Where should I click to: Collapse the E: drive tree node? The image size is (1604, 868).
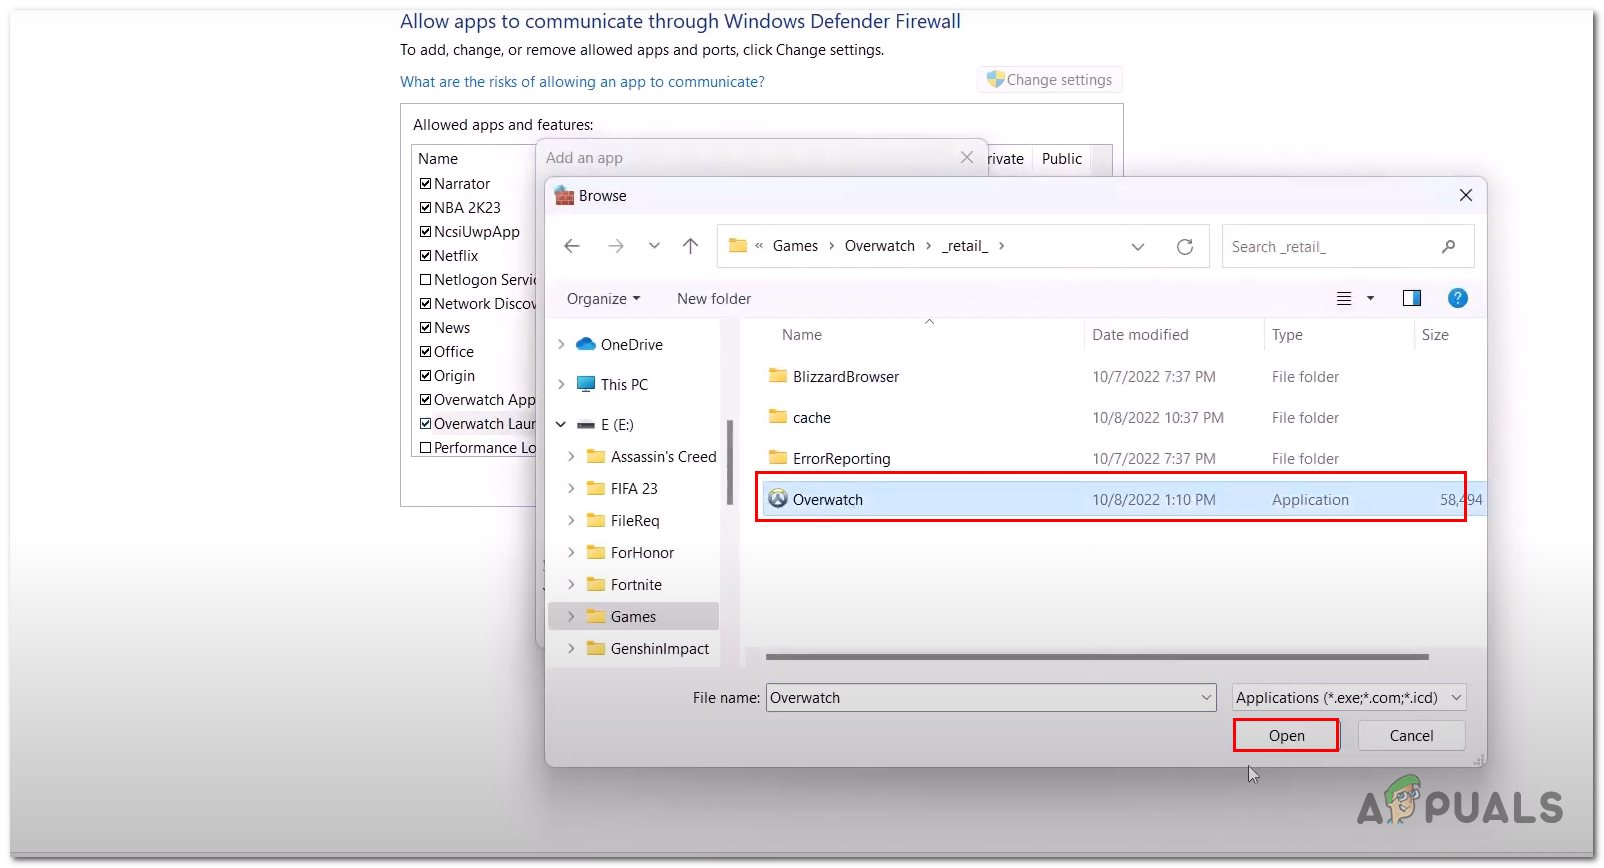561,425
